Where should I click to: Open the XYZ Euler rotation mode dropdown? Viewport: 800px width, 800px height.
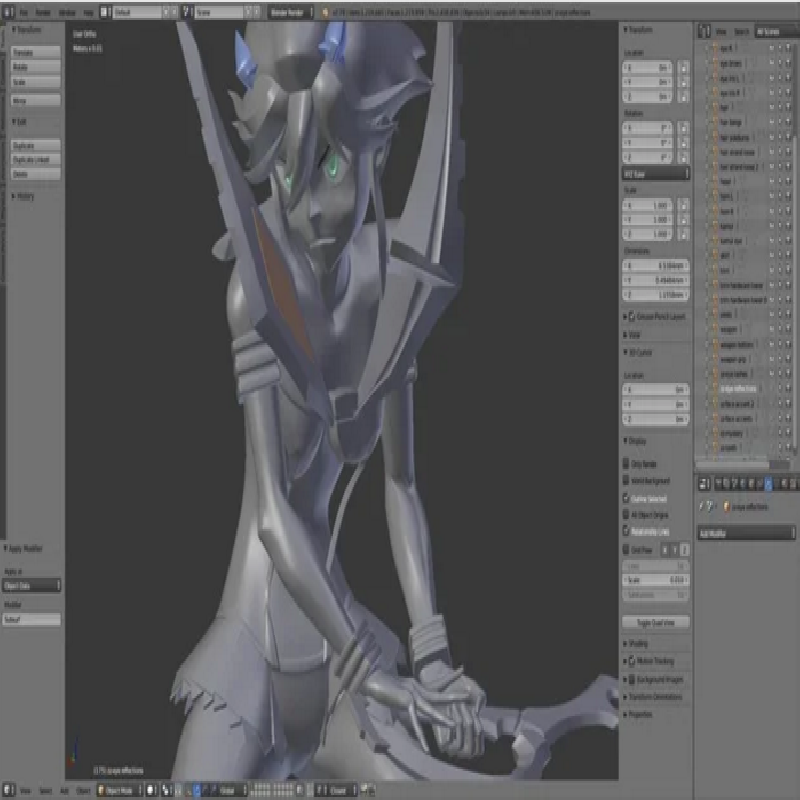tap(656, 173)
